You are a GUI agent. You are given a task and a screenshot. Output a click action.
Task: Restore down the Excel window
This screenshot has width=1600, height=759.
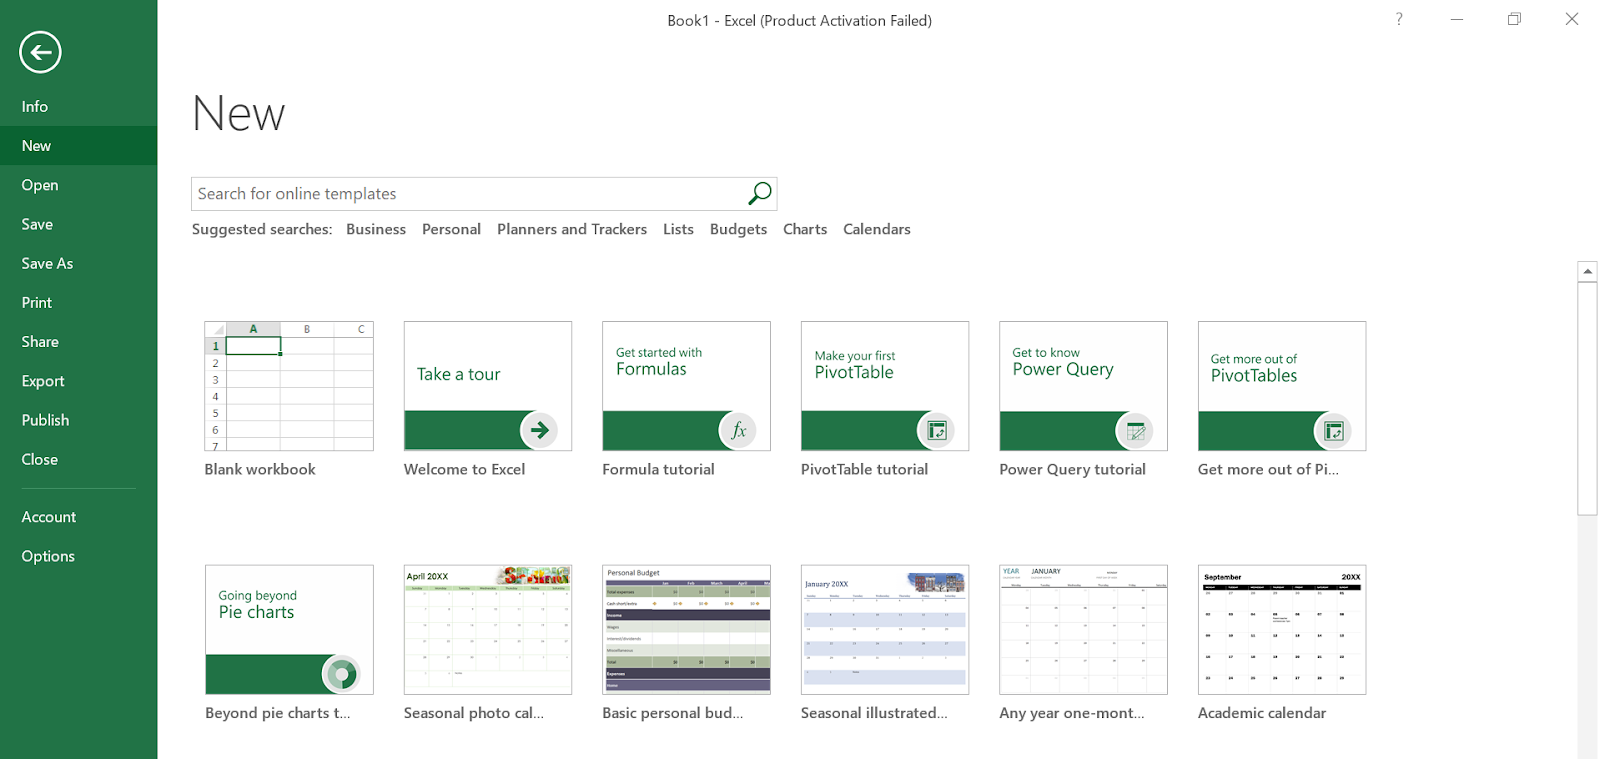coord(1514,19)
